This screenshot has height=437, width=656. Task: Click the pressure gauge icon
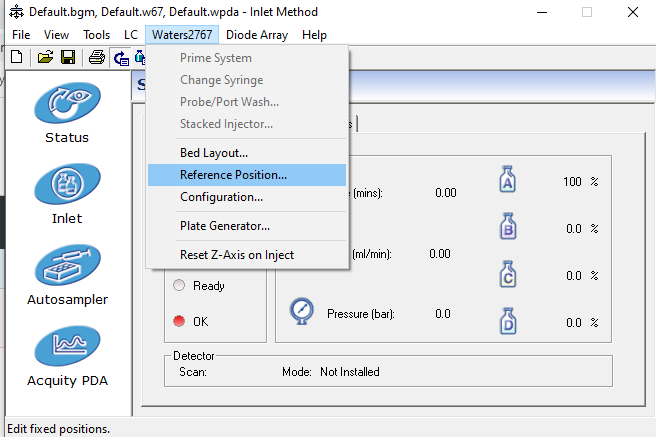tap(301, 311)
